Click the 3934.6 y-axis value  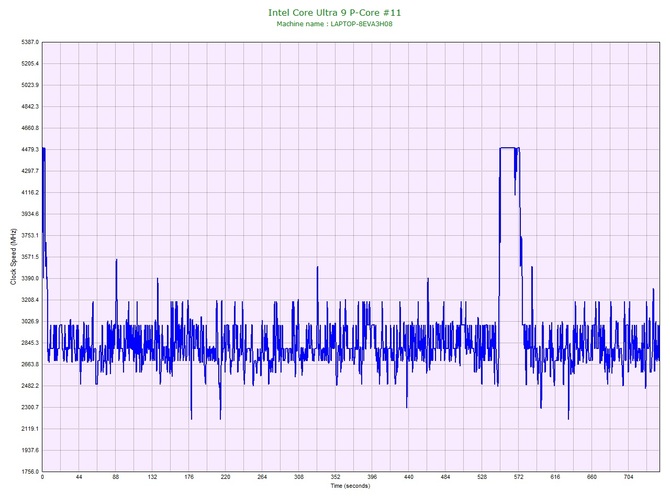coord(30,214)
